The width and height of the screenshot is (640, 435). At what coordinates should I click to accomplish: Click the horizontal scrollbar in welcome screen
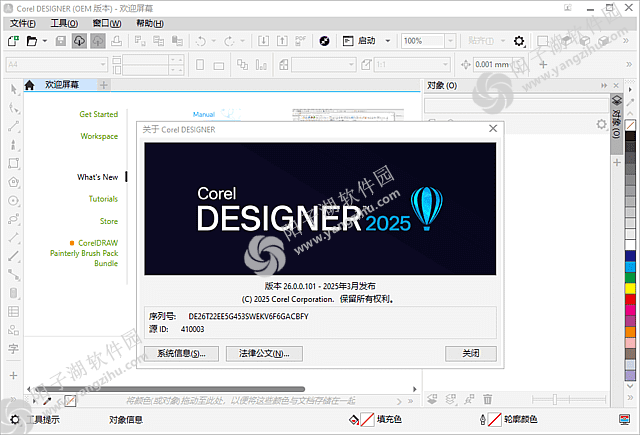169,389
